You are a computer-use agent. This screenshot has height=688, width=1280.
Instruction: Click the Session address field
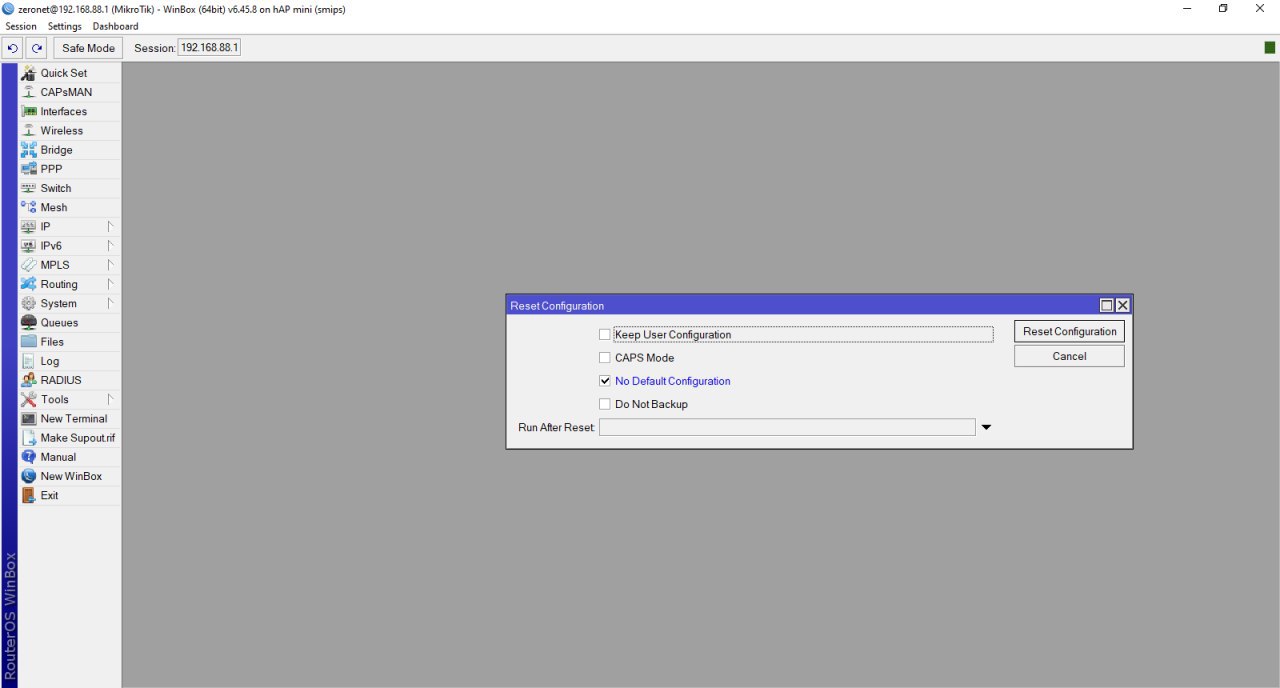coord(209,48)
